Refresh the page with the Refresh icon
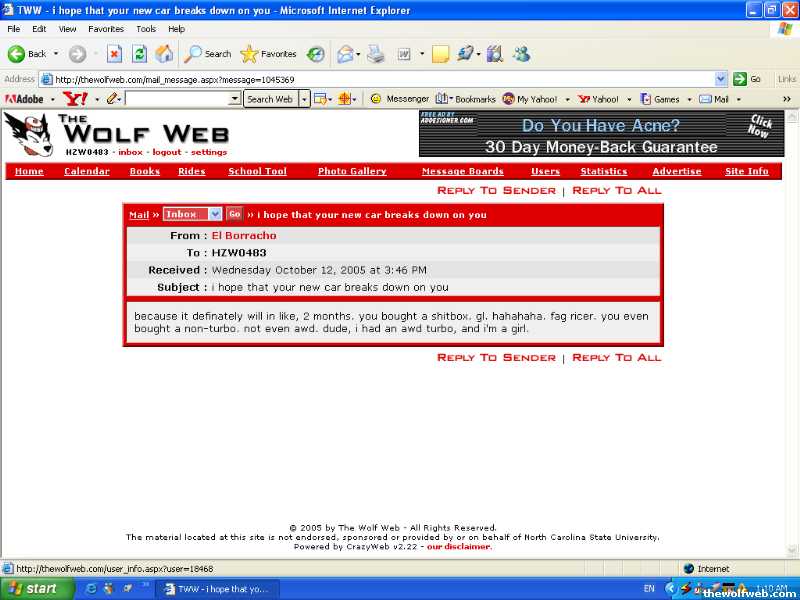 (x=140, y=54)
